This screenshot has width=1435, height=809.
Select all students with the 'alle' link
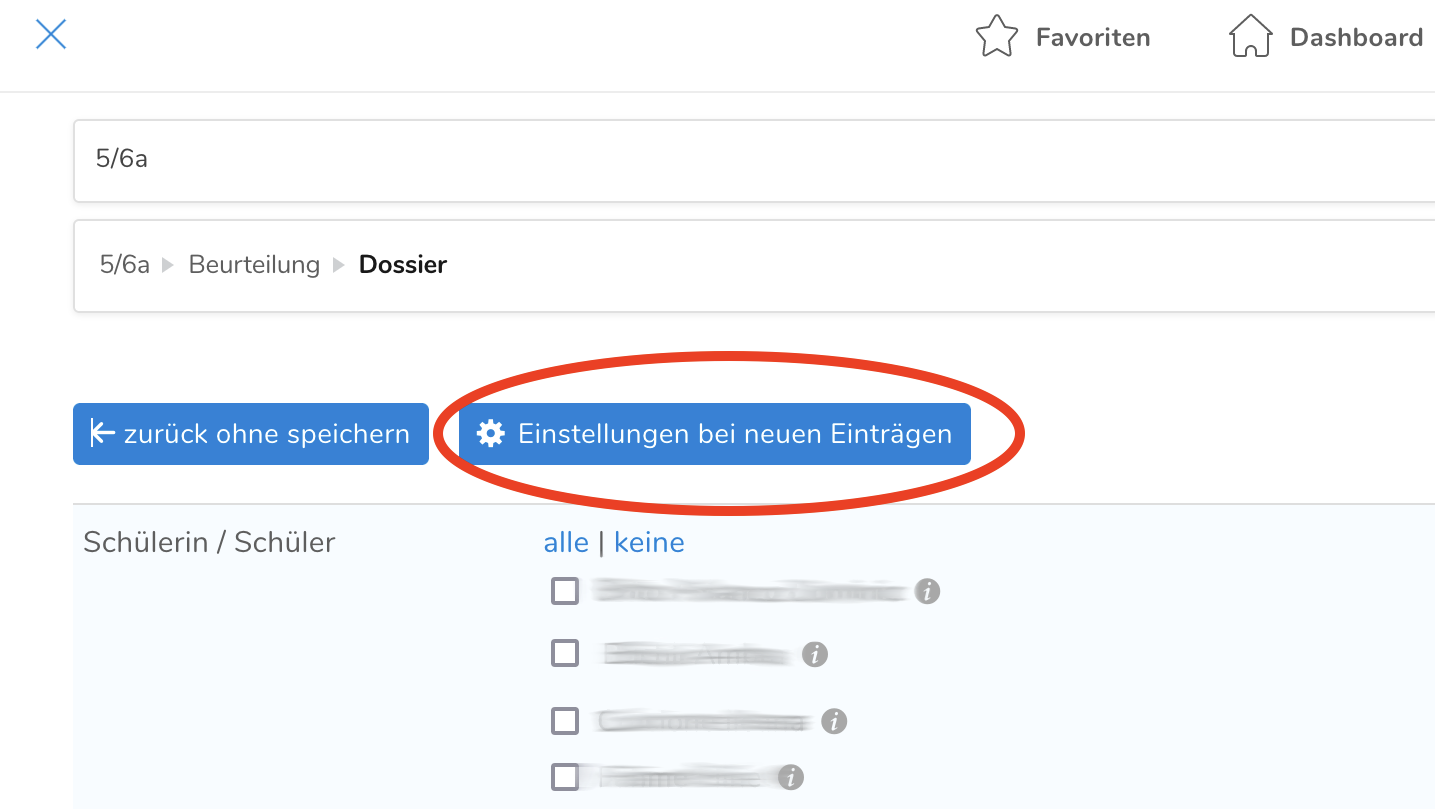566,543
